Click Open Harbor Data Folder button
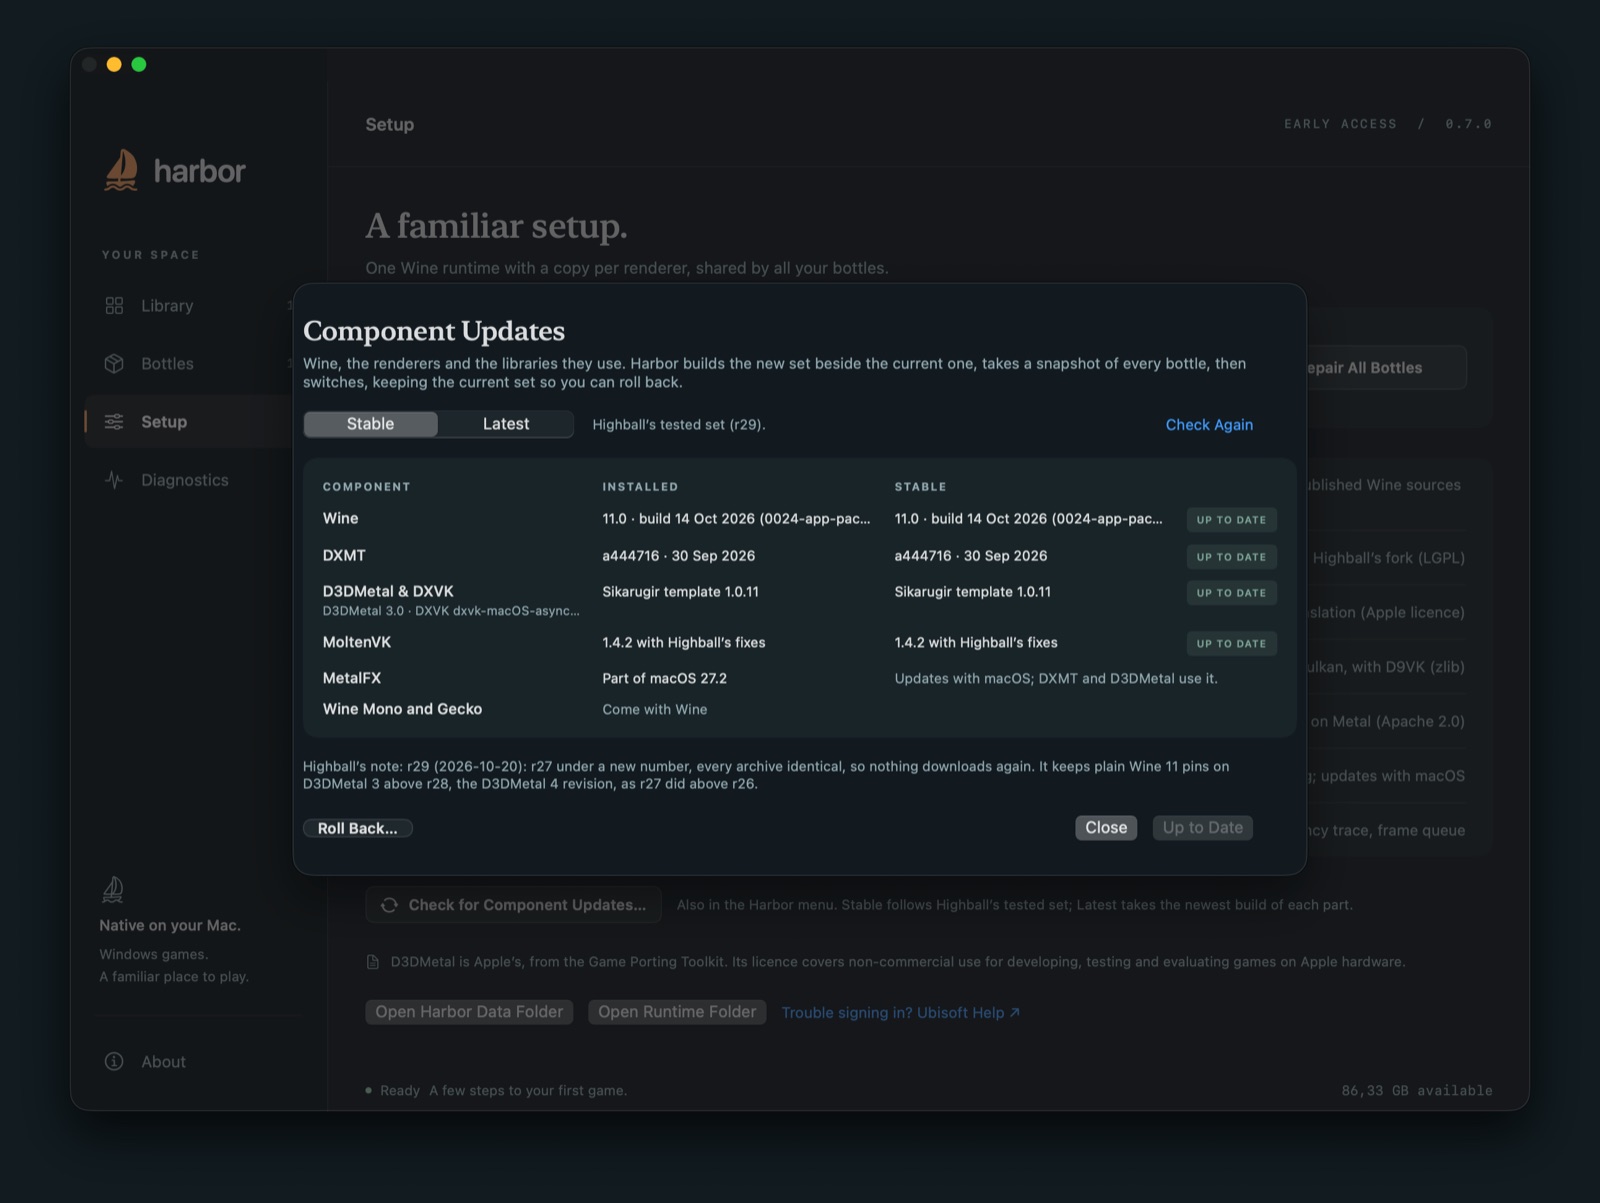The image size is (1600, 1203). pos(469,1012)
